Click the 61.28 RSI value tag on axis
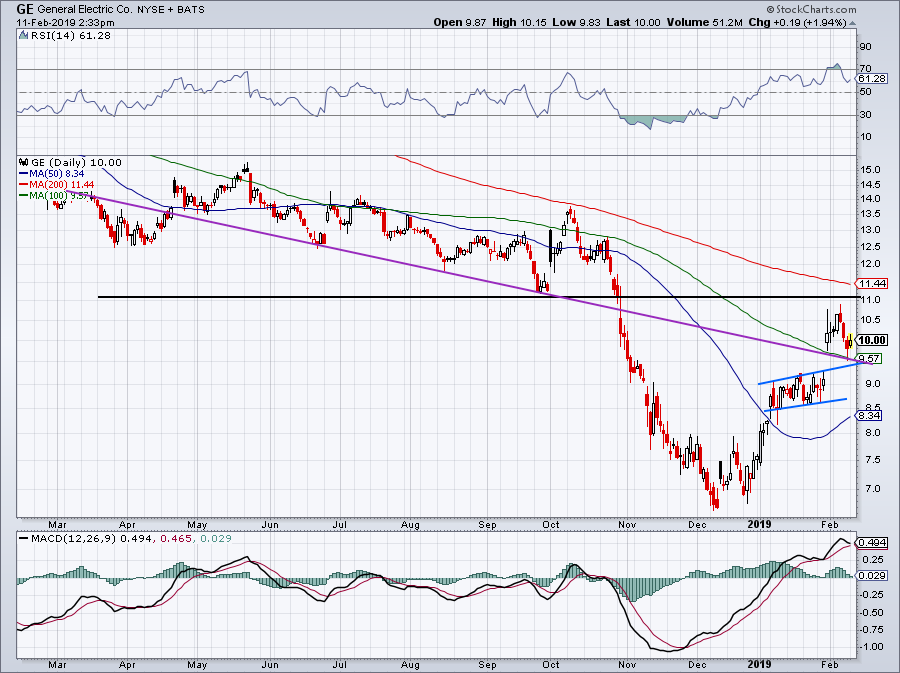Screen dimensions: 900x673 pyautogui.click(x=872, y=79)
